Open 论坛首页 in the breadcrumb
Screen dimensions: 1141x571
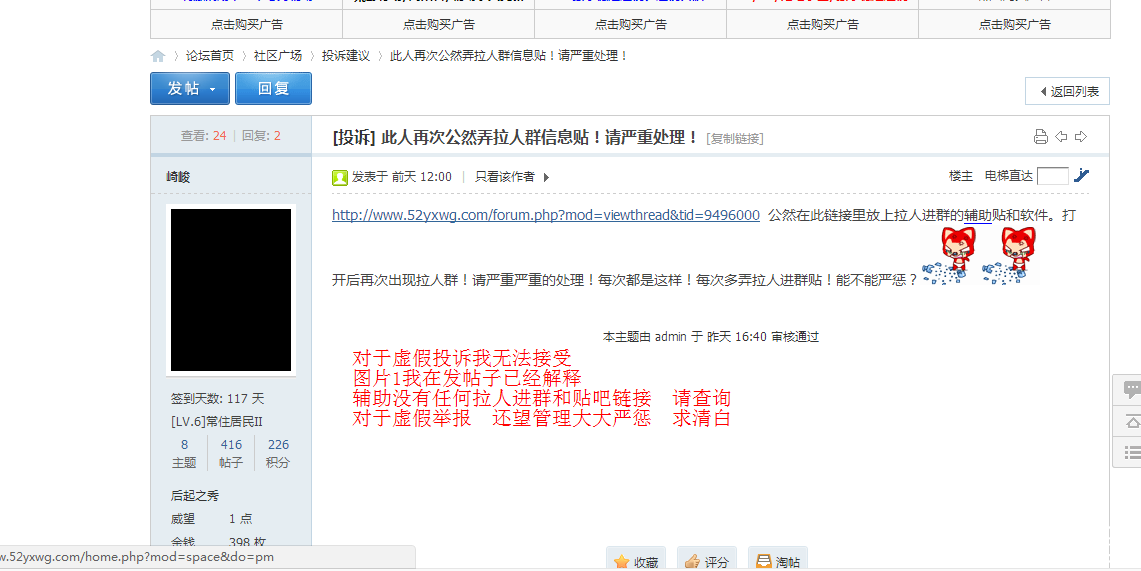pos(210,56)
